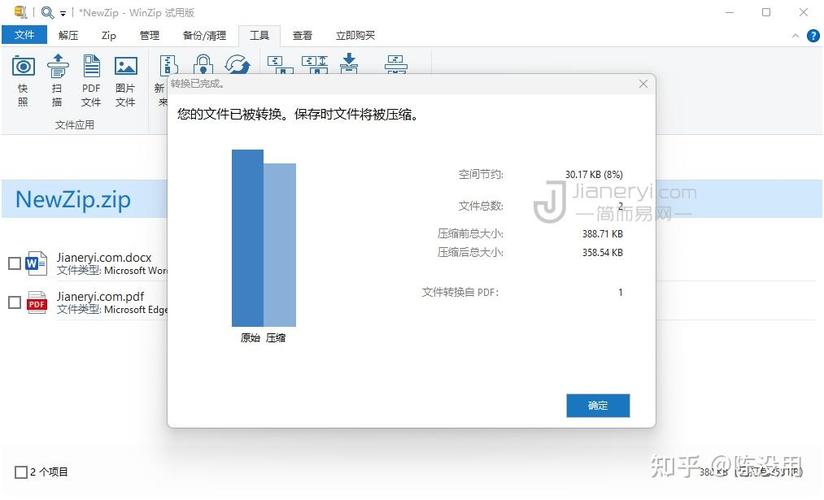Maximize the WinZip window
This screenshot has height=500, width=824.
point(766,12)
